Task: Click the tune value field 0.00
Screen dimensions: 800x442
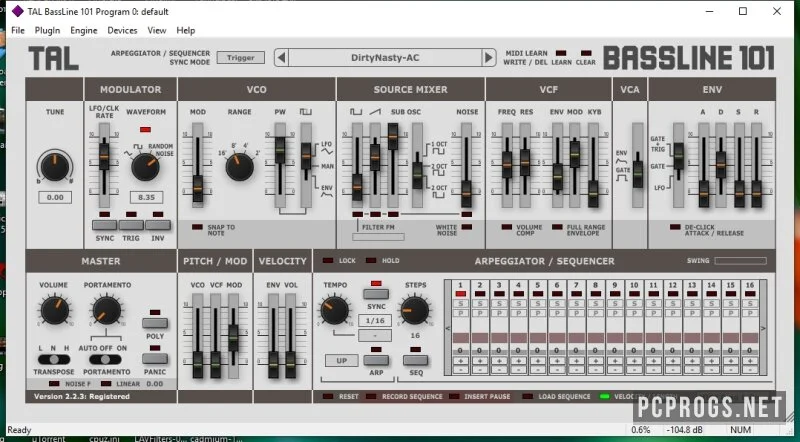Action: tap(55, 197)
